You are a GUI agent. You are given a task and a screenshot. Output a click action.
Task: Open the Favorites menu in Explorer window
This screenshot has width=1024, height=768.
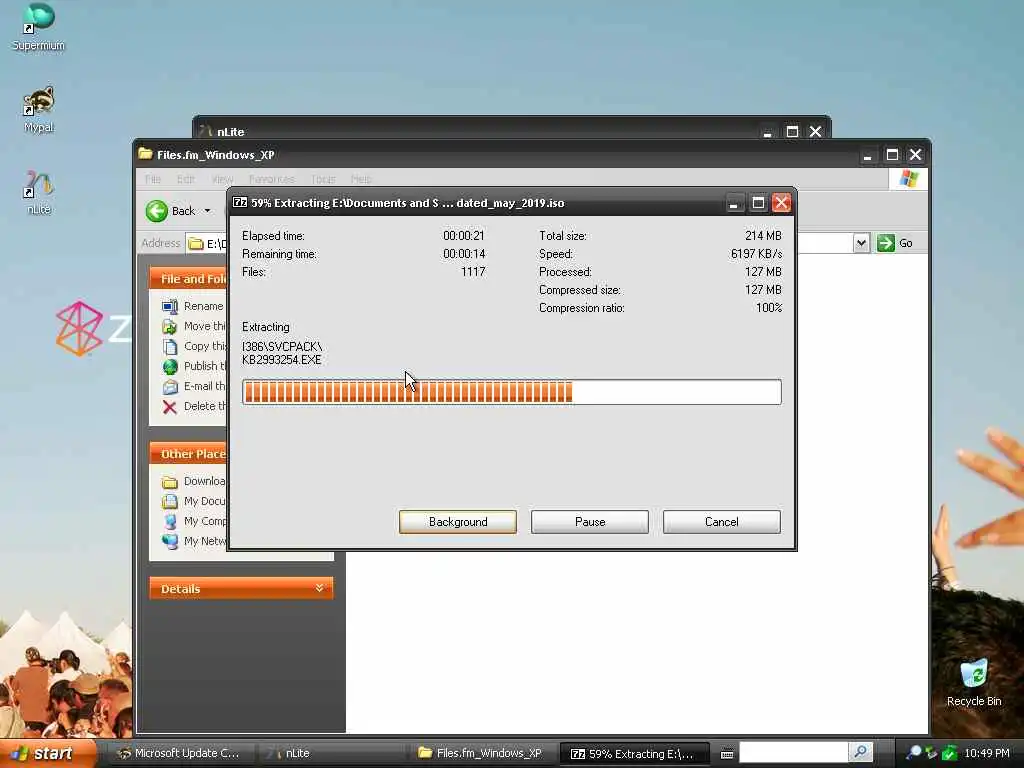point(271,179)
